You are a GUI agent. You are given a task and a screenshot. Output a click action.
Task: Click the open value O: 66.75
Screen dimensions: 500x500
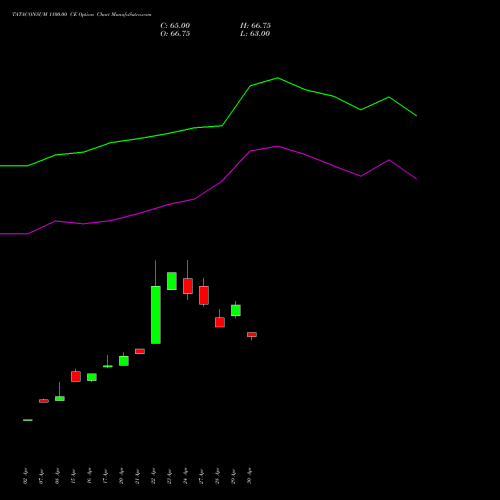pyautogui.click(x=175, y=34)
